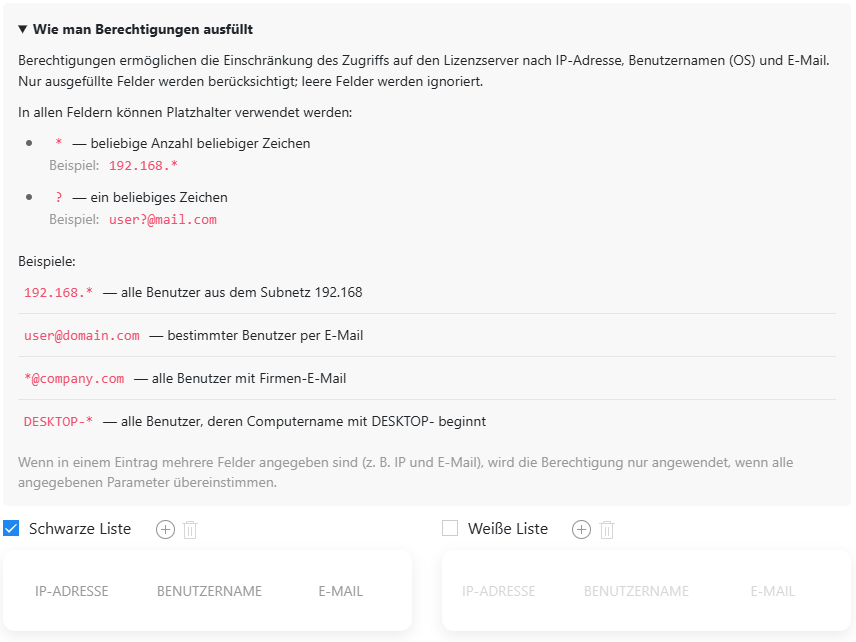Click the IP-ADRESSE column header in Schwarze Liste

[x=72, y=591]
